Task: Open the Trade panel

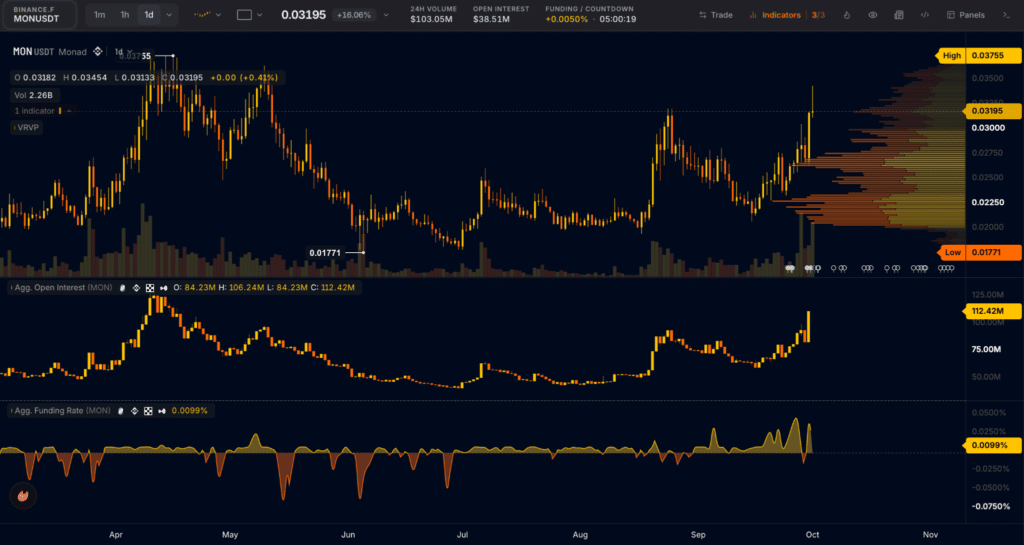Action: (x=716, y=14)
